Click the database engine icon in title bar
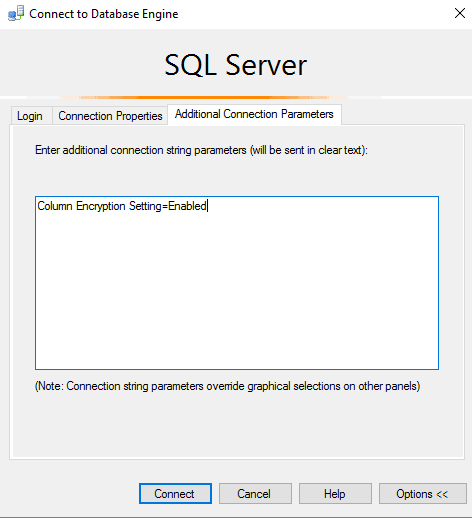Image resolution: width=472 pixels, height=518 pixels. click(x=16, y=14)
